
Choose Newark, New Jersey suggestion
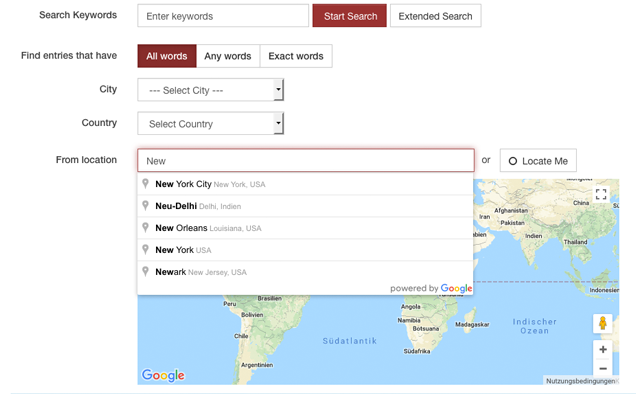[x=305, y=272]
